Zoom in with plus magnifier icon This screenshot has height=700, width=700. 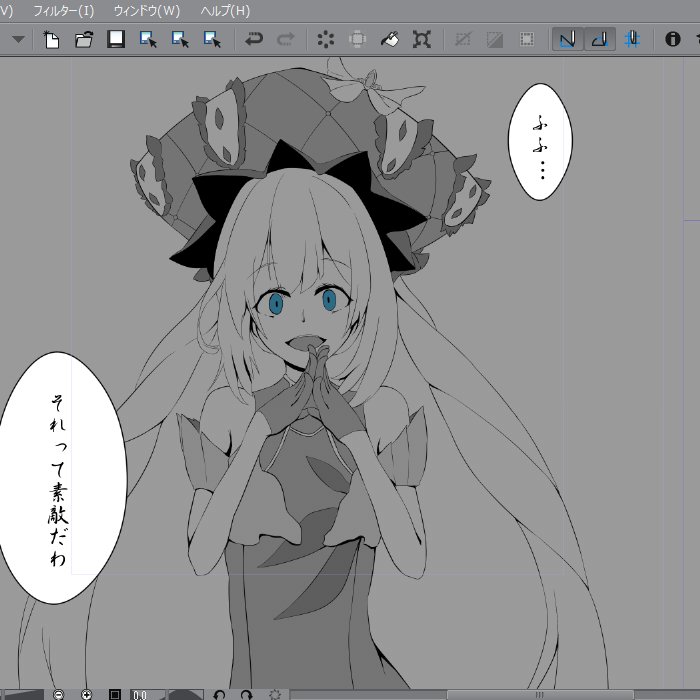pos(87,695)
